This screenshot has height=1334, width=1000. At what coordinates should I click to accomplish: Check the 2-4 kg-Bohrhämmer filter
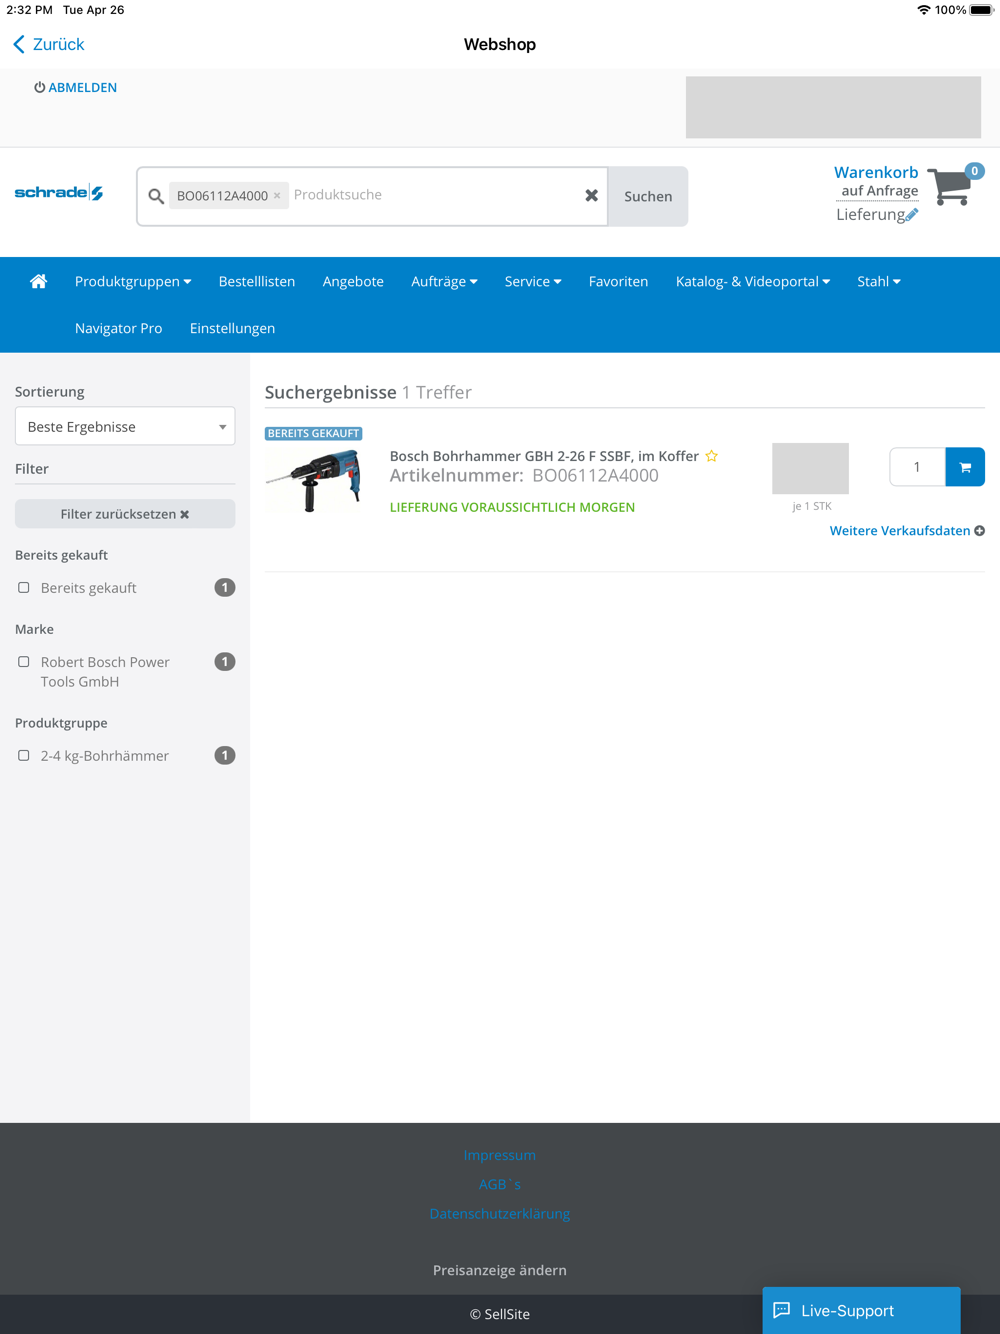tap(24, 756)
